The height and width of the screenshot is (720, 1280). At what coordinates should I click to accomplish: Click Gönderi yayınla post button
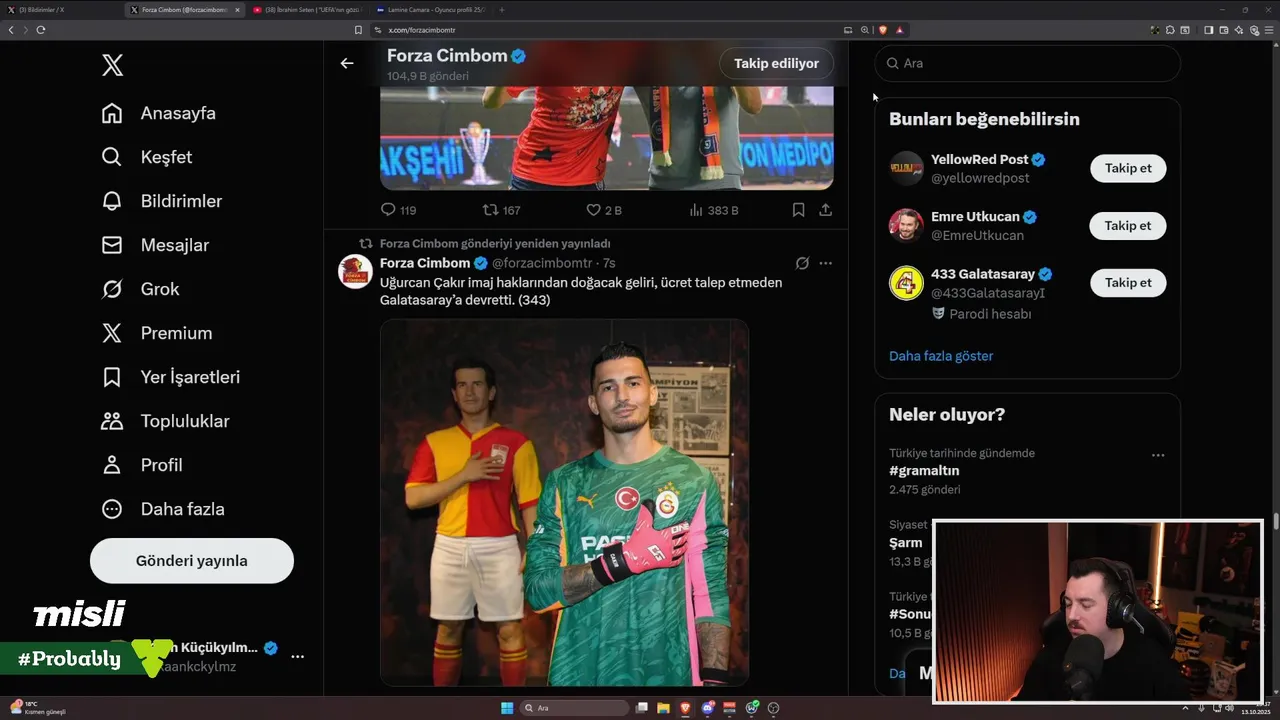point(192,561)
